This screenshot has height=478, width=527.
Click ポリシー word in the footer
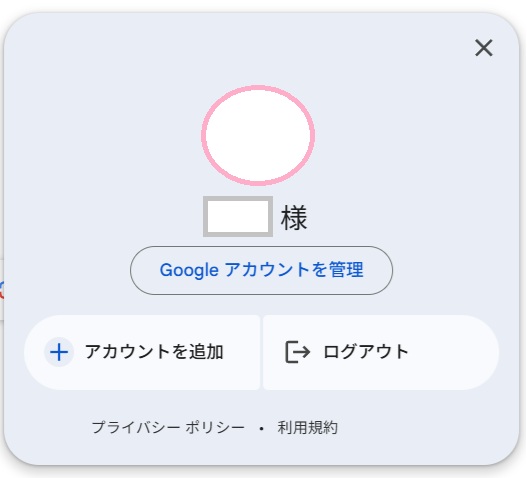(215, 428)
